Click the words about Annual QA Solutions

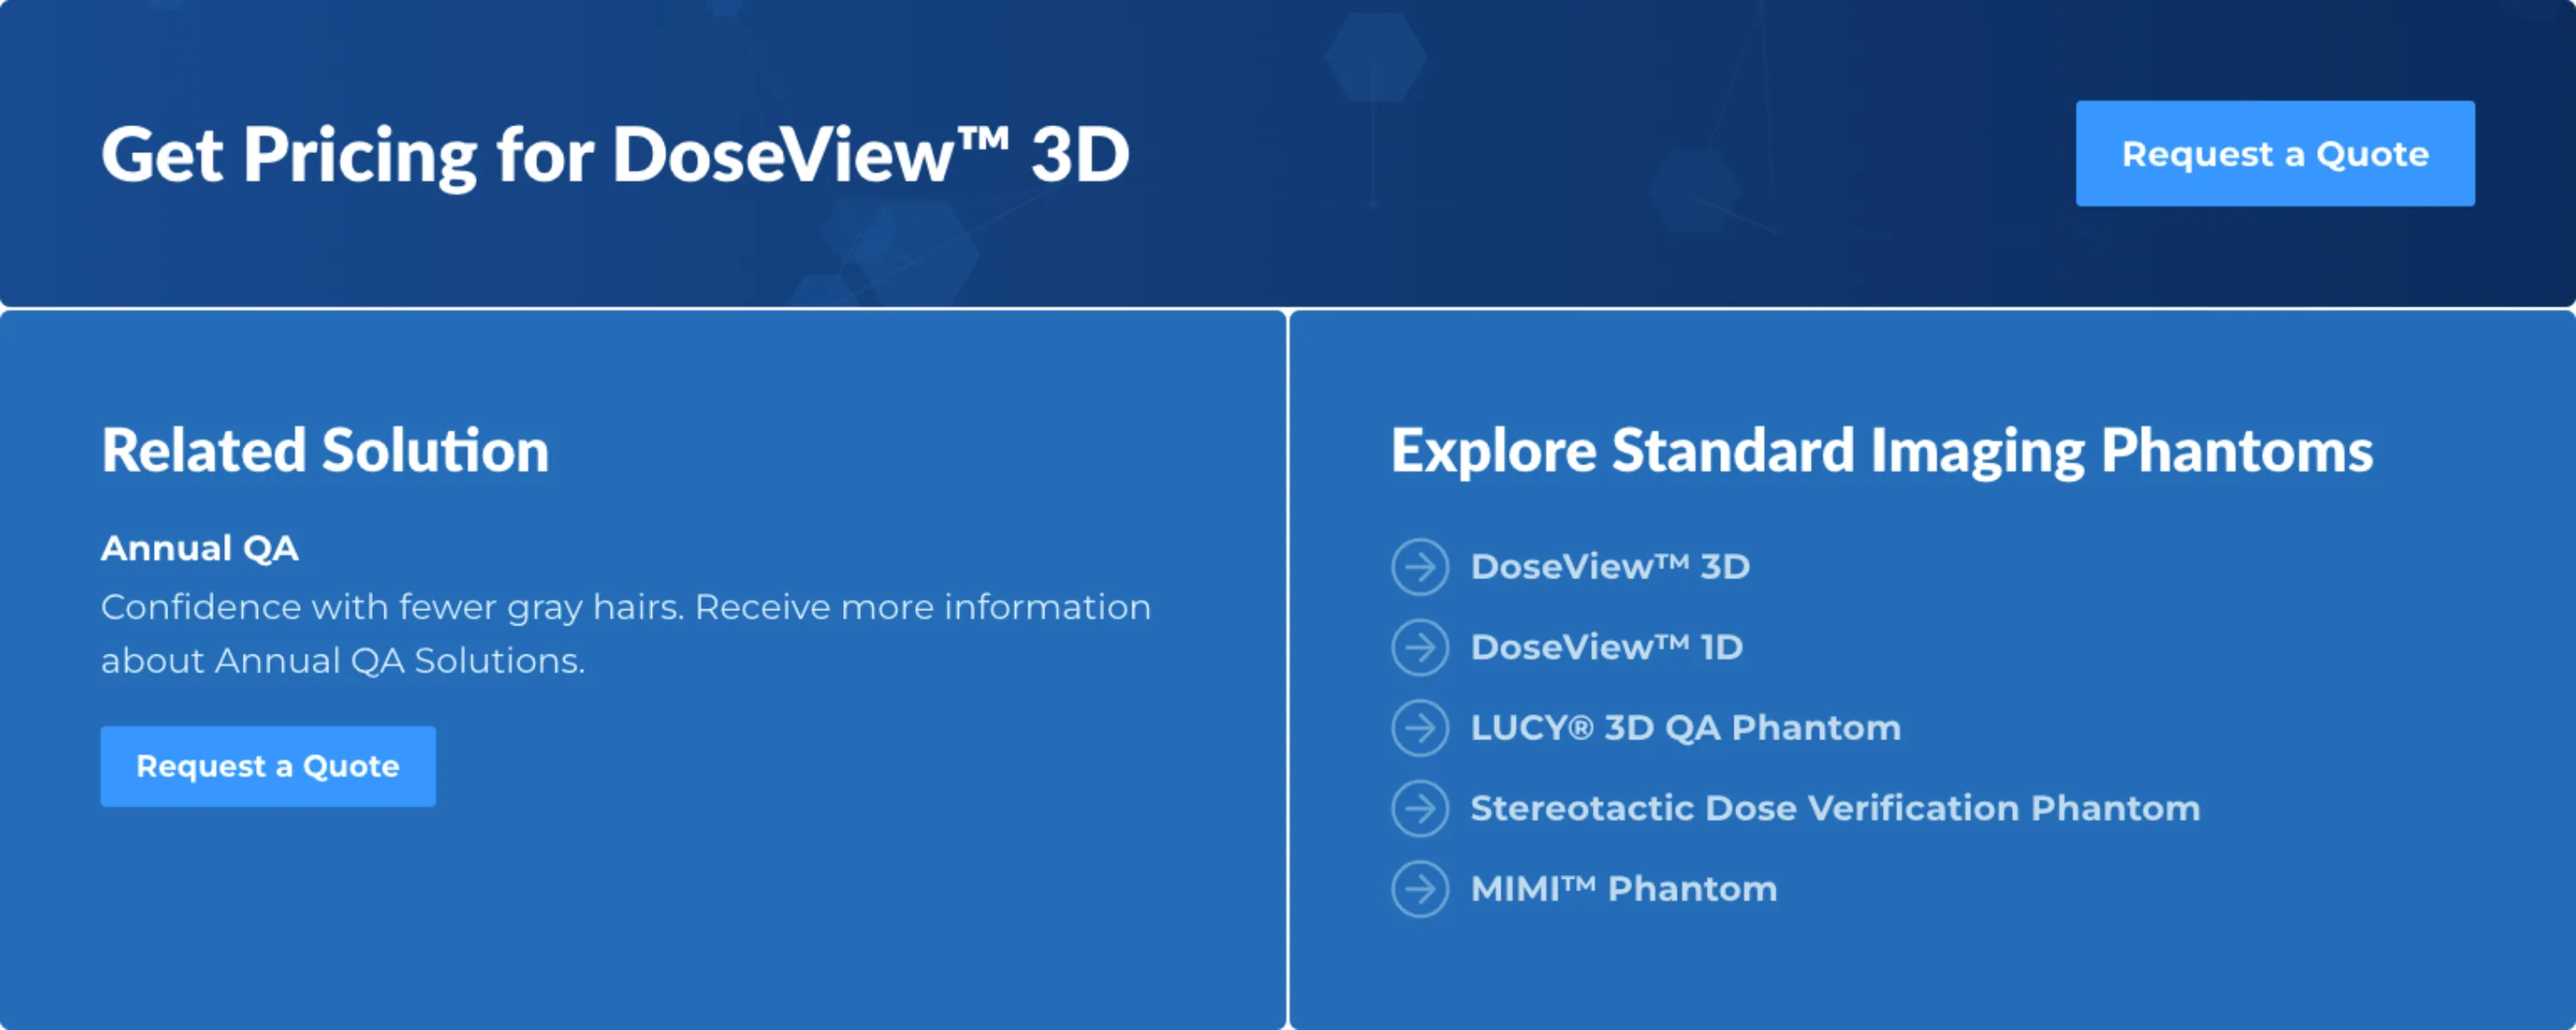pos(342,661)
